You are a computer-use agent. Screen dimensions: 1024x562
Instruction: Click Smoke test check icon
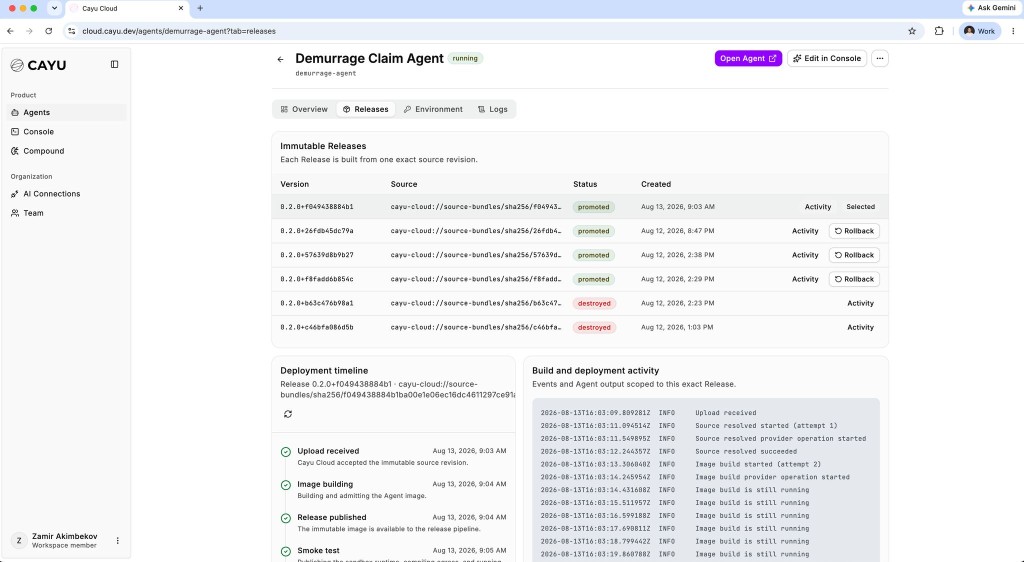pyautogui.click(x=285, y=552)
